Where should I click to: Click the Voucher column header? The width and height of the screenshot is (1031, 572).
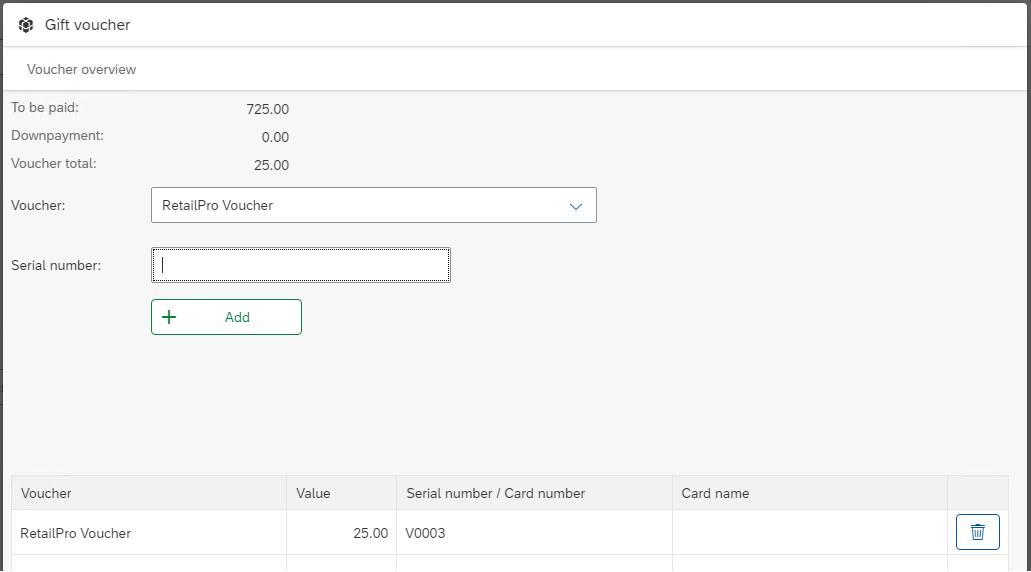coord(46,493)
